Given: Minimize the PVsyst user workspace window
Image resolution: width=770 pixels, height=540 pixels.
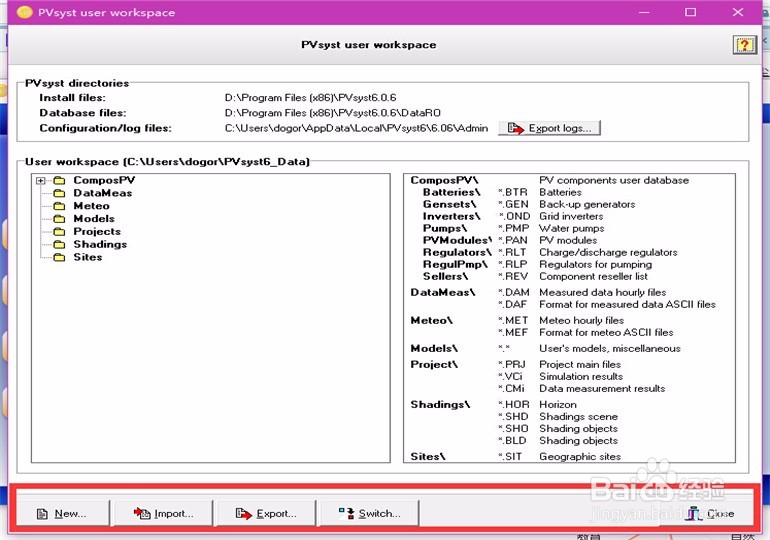Looking at the screenshot, I should click(644, 12).
